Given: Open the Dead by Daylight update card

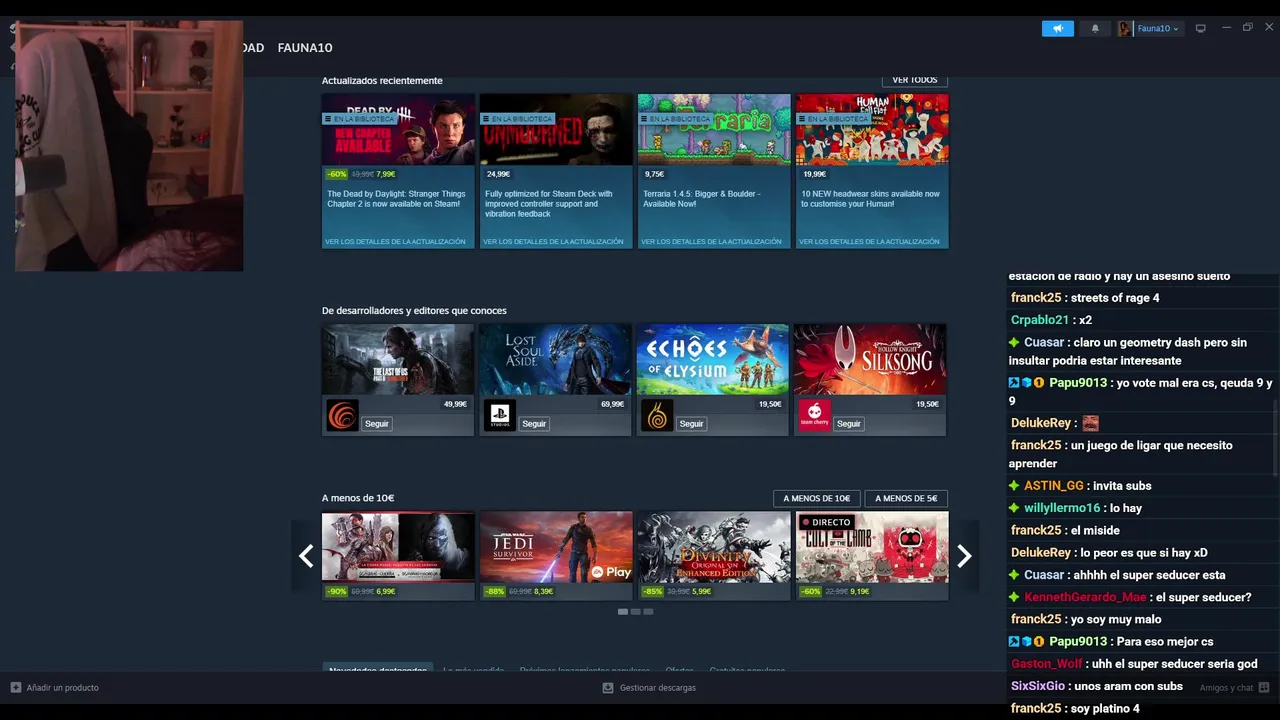Looking at the screenshot, I should click(398, 171).
